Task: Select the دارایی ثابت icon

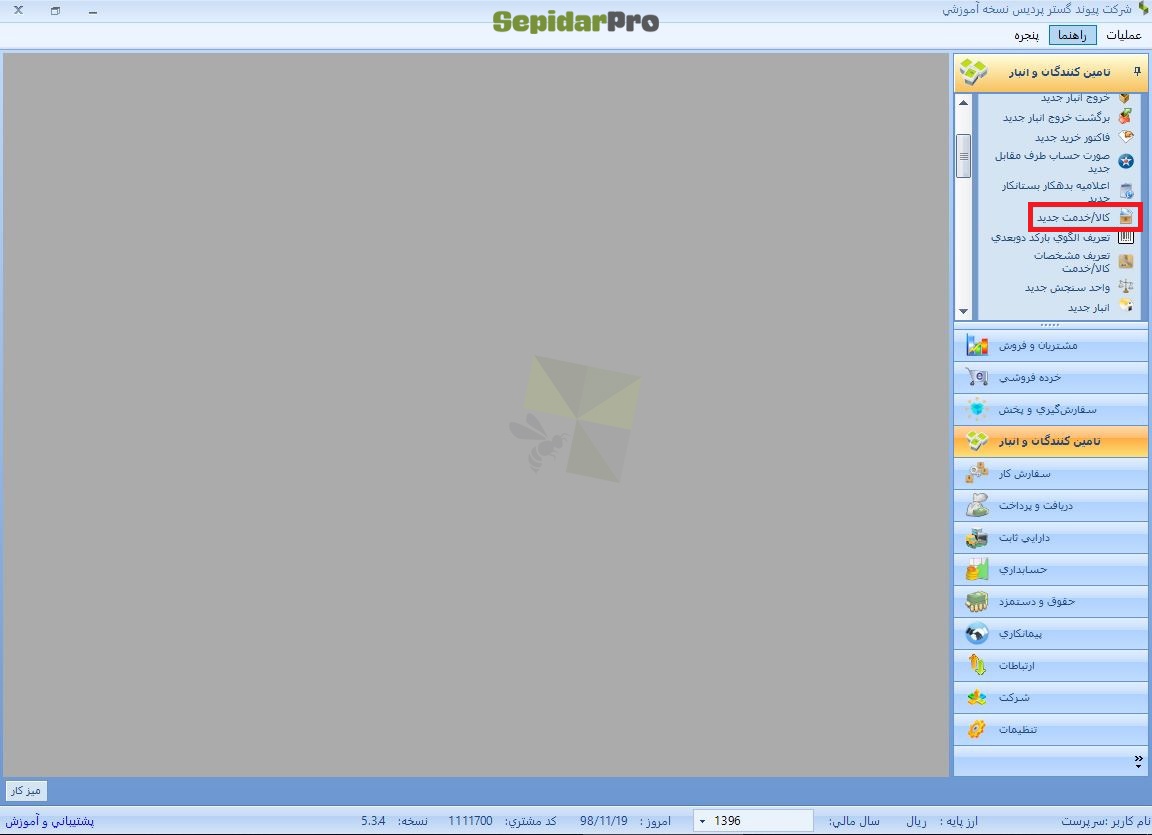Action: [x=977, y=538]
